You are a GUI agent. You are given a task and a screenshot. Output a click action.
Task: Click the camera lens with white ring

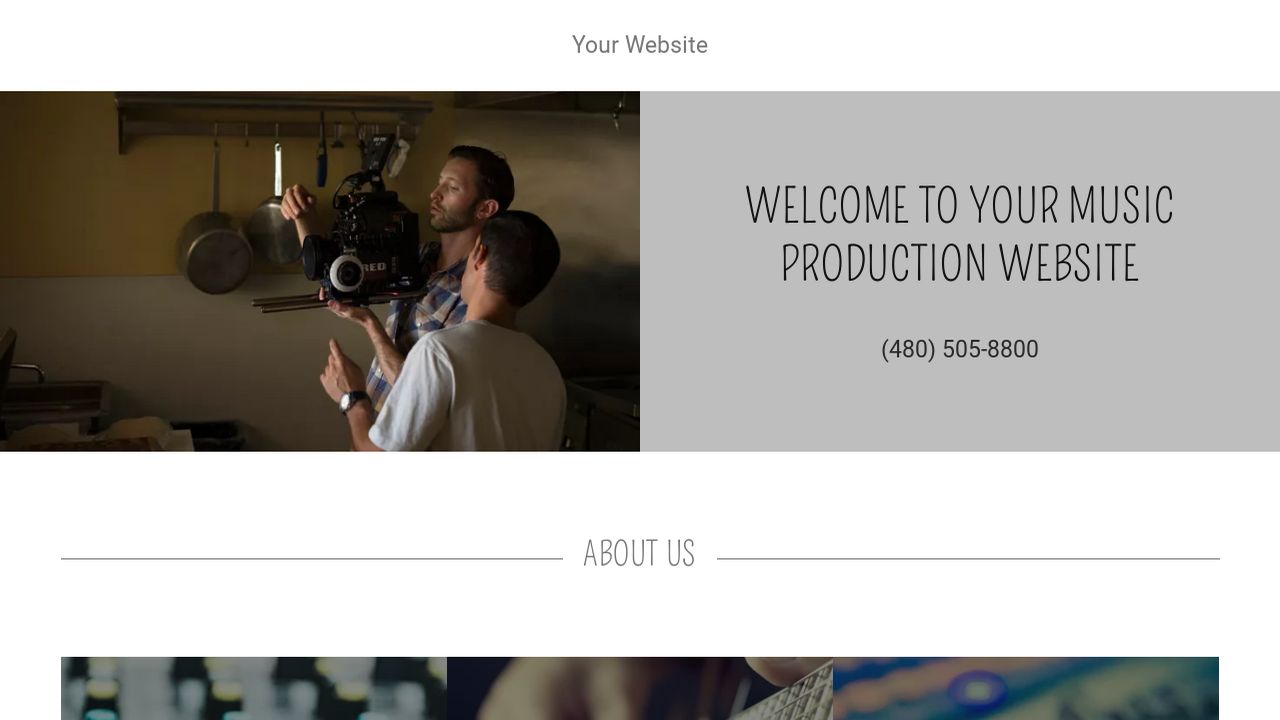coord(345,272)
